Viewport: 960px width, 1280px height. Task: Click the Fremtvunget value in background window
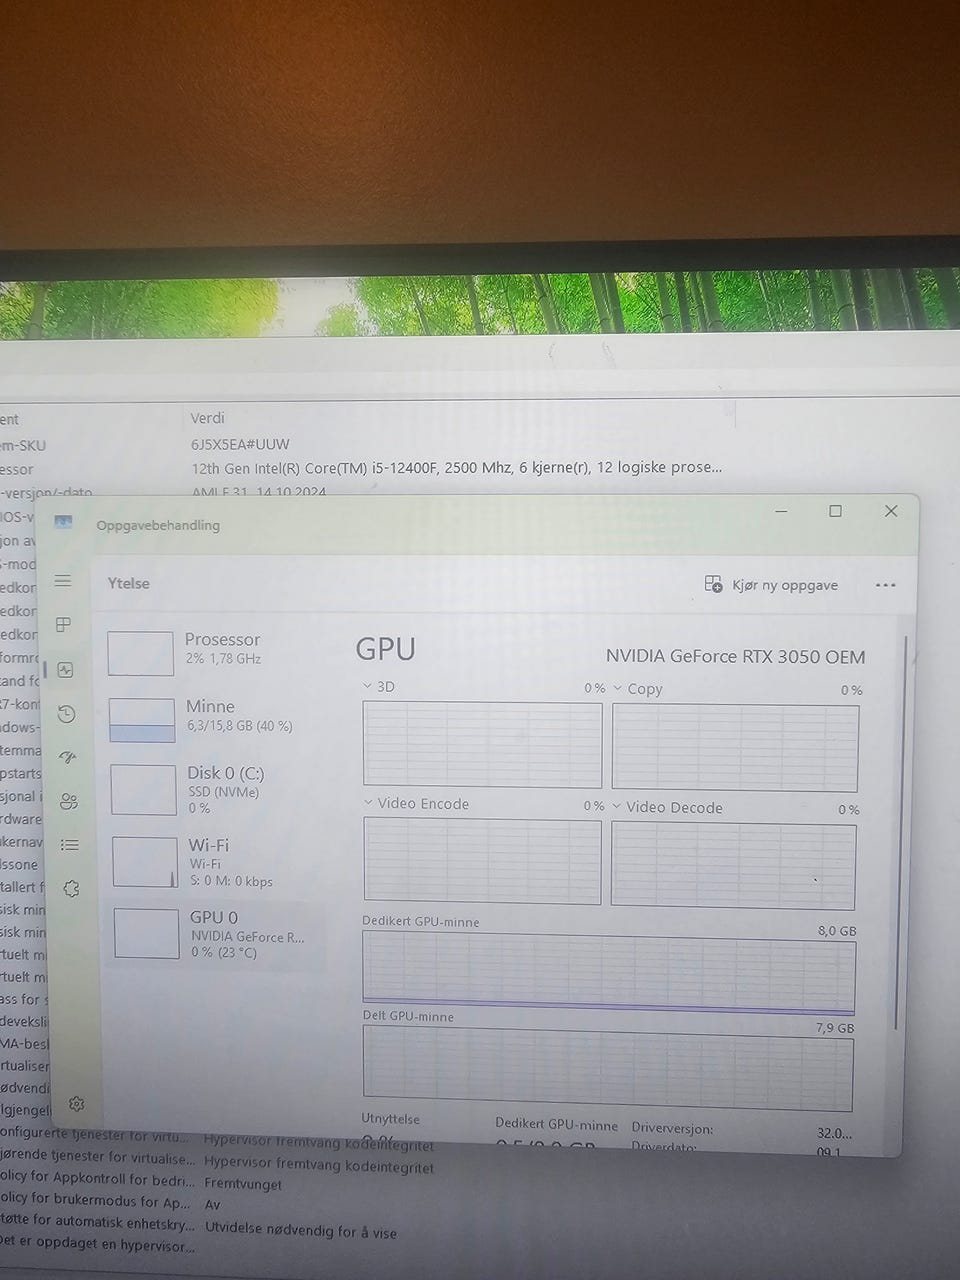[x=243, y=1184]
